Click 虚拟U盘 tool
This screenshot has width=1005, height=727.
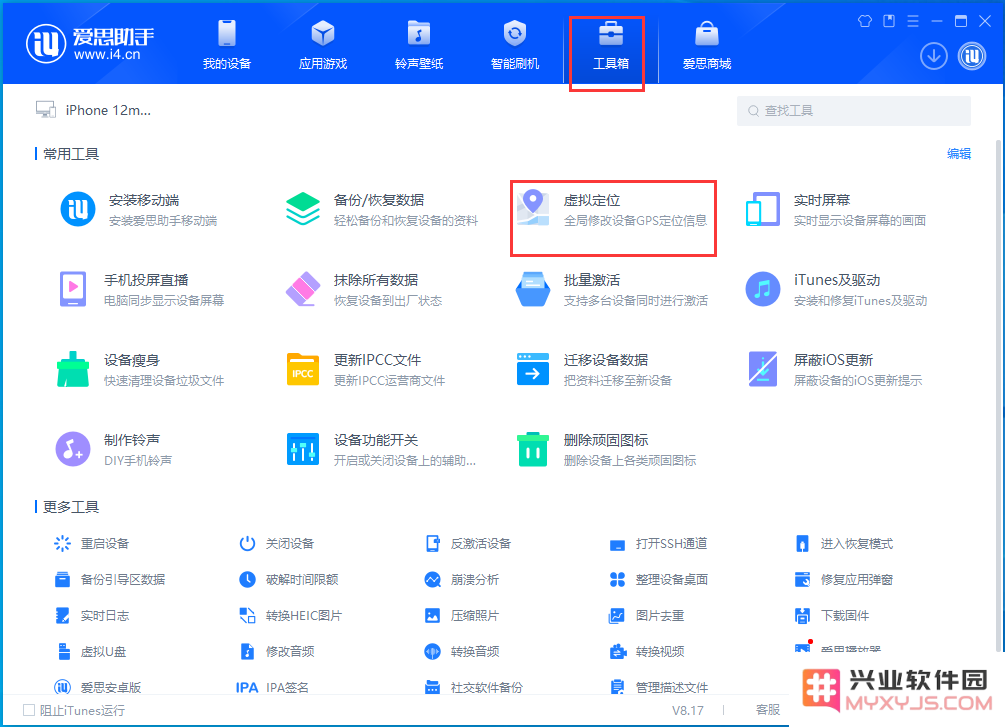[90, 651]
